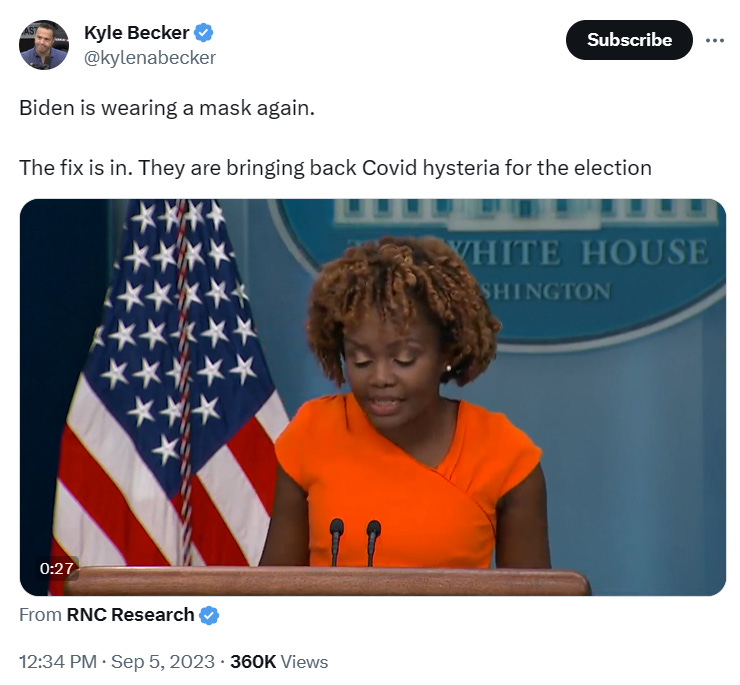Click verified badge beside RNC Research
This screenshot has width=740, height=685.
click(x=209, y=616)
